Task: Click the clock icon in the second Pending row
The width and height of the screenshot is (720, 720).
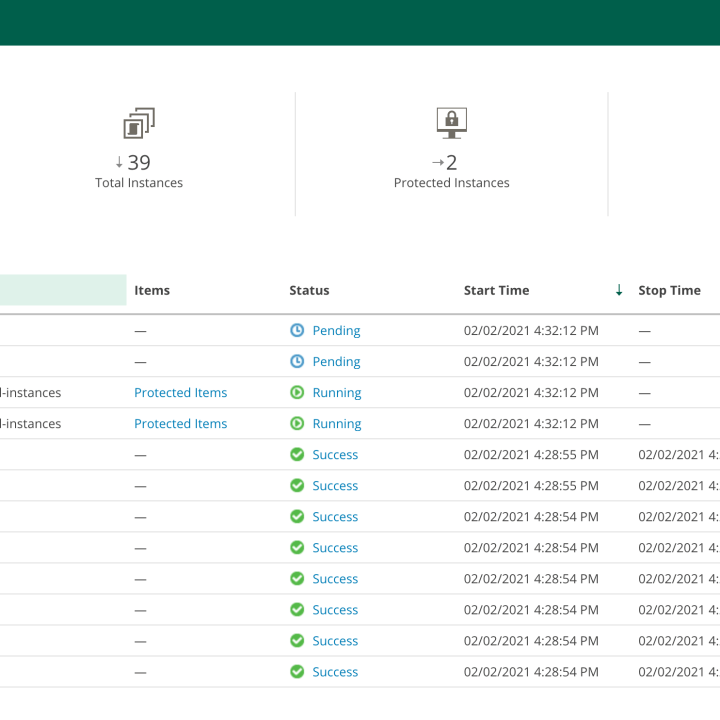Action: point(297,361)
